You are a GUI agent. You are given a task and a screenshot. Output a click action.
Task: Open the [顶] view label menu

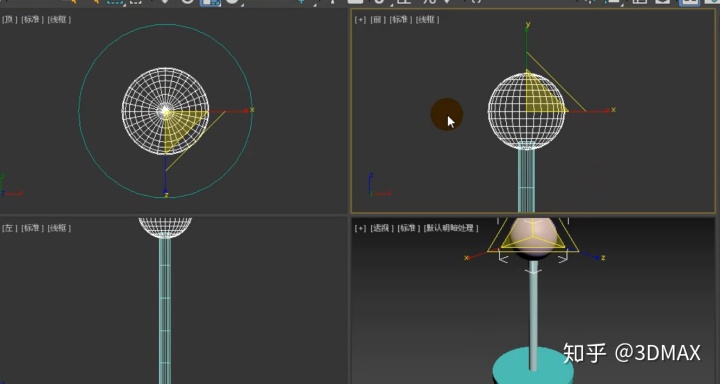point(9,20)
